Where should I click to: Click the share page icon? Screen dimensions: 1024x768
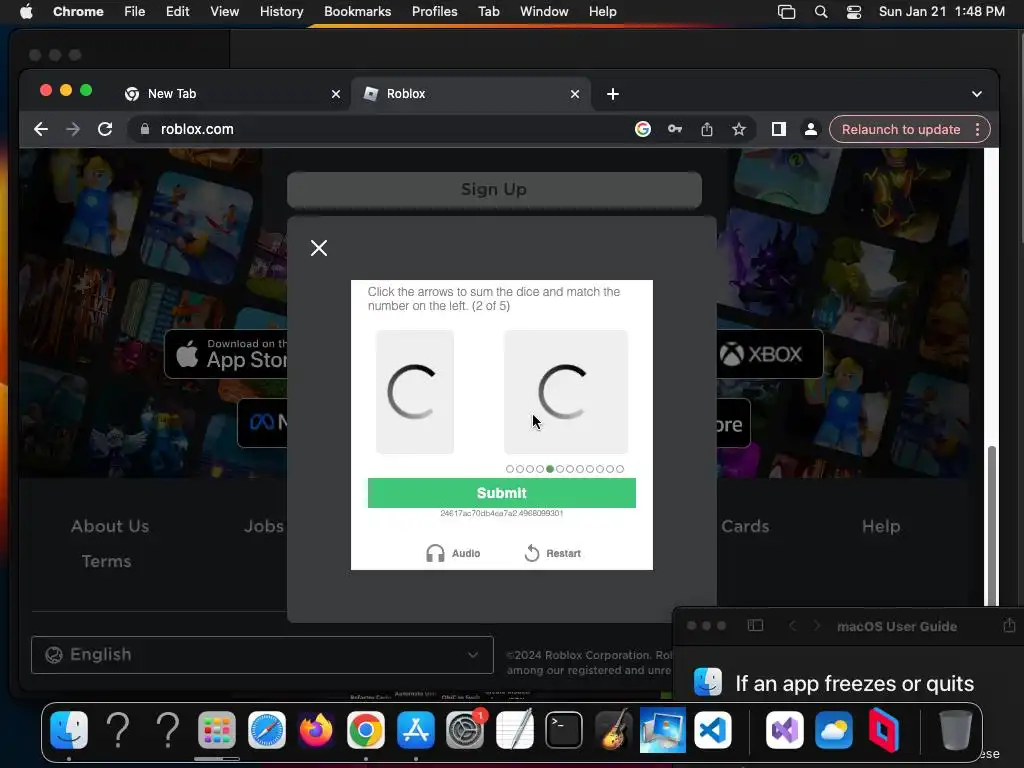coord(707,129)
